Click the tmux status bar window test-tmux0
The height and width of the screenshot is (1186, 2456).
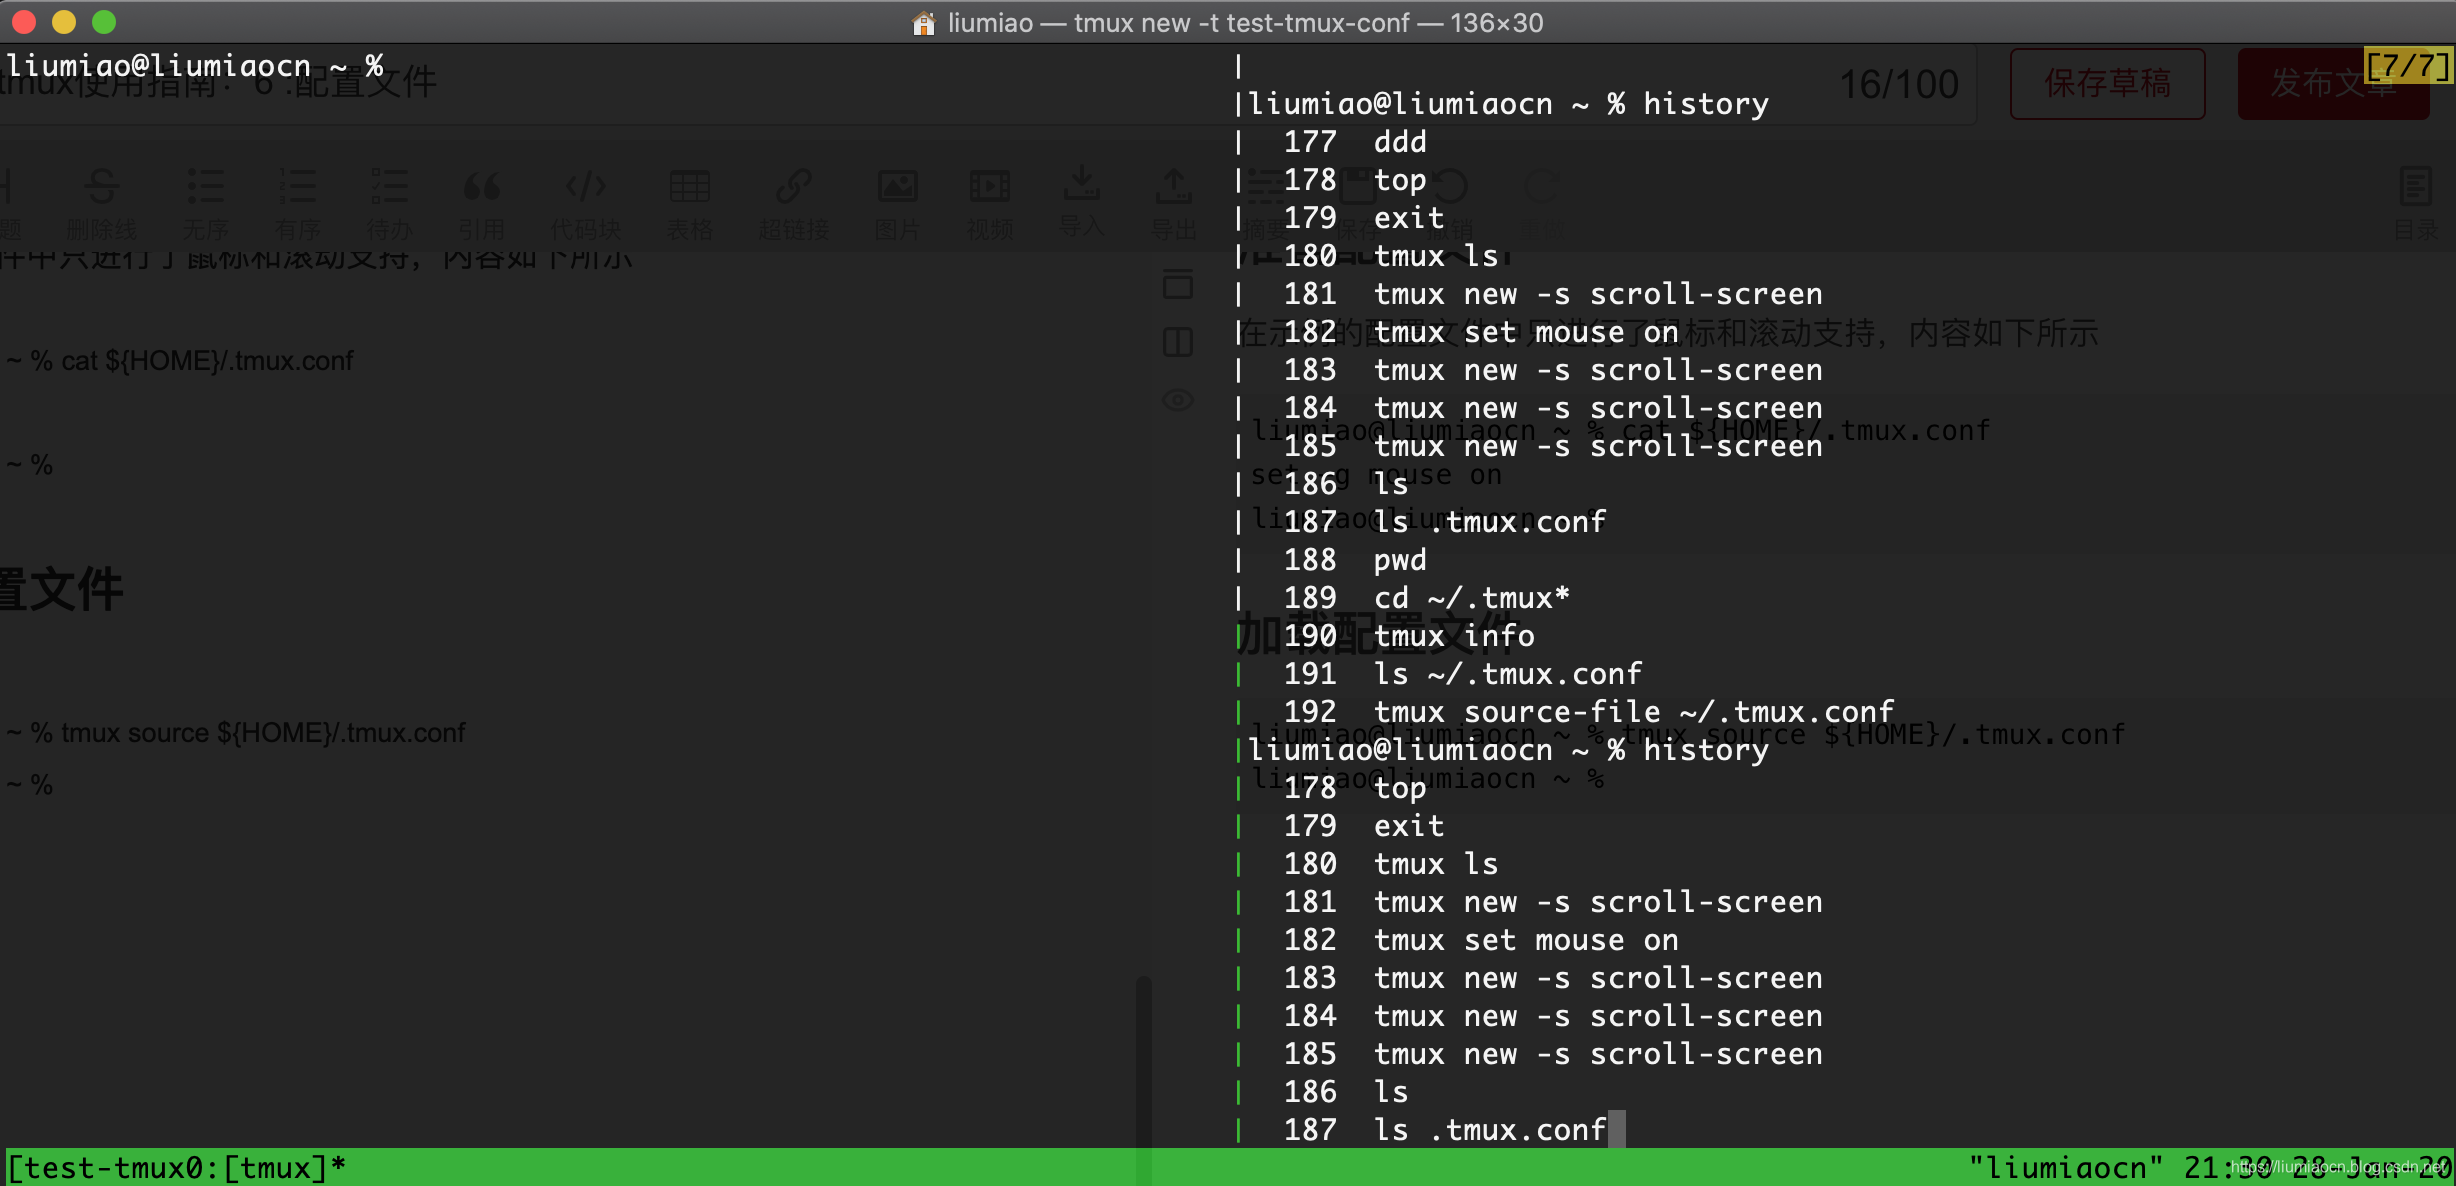pos(176,1167)
